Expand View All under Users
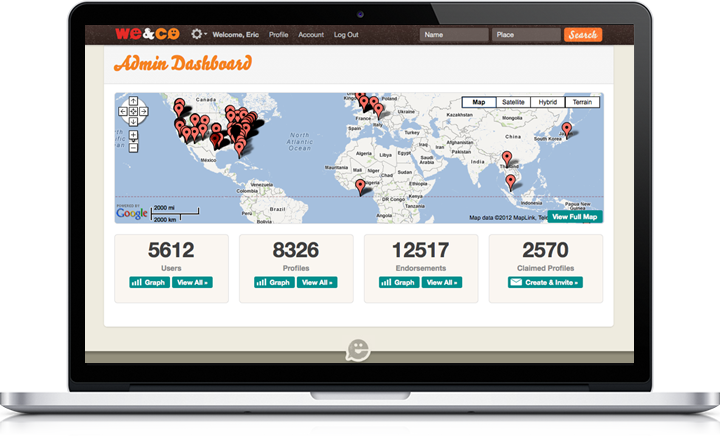Viewport: 720px width, 436px height. coord(192,283)
